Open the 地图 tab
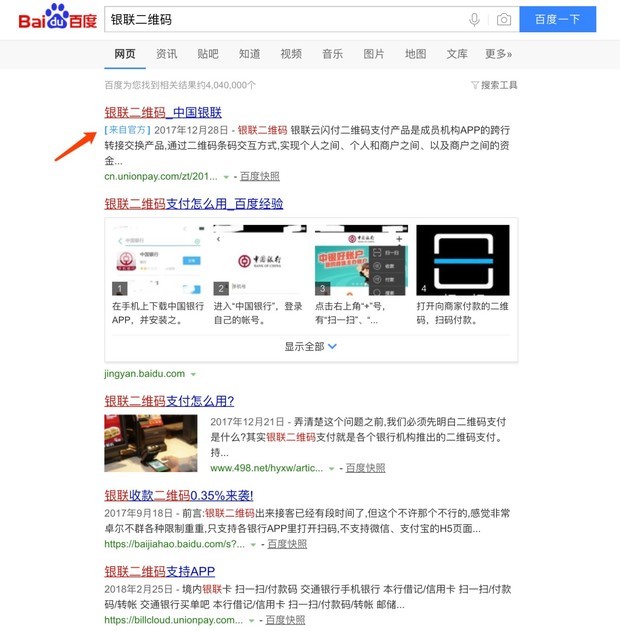620x631 pixels. pyautogui.click(x=415, y=54)
